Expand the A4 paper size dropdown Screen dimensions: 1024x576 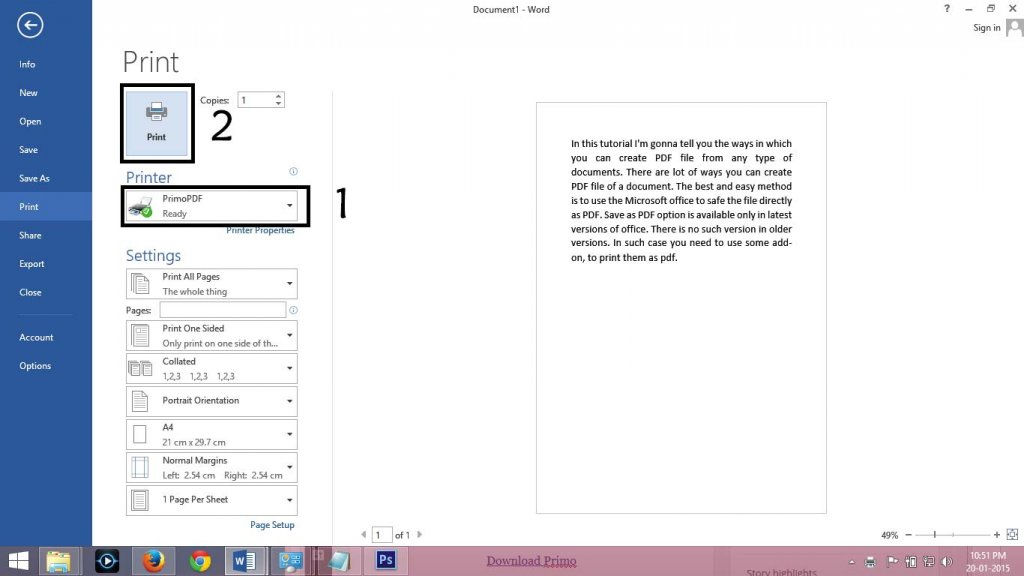click(212, 434)
